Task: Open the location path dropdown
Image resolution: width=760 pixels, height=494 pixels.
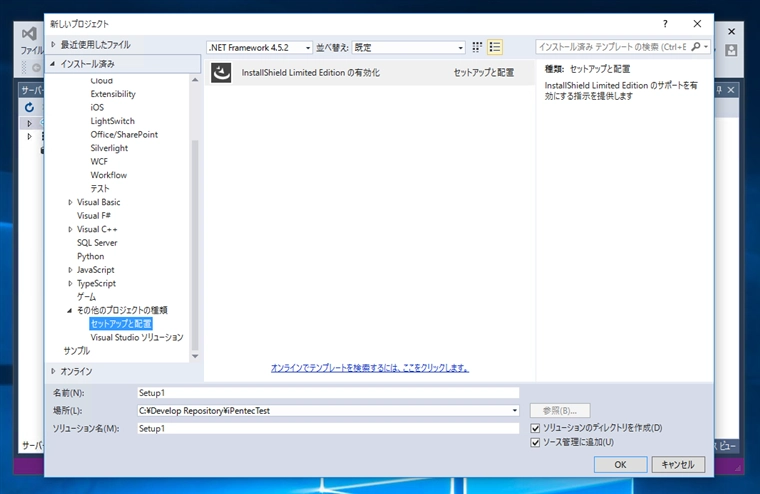Action: [514, 411]
